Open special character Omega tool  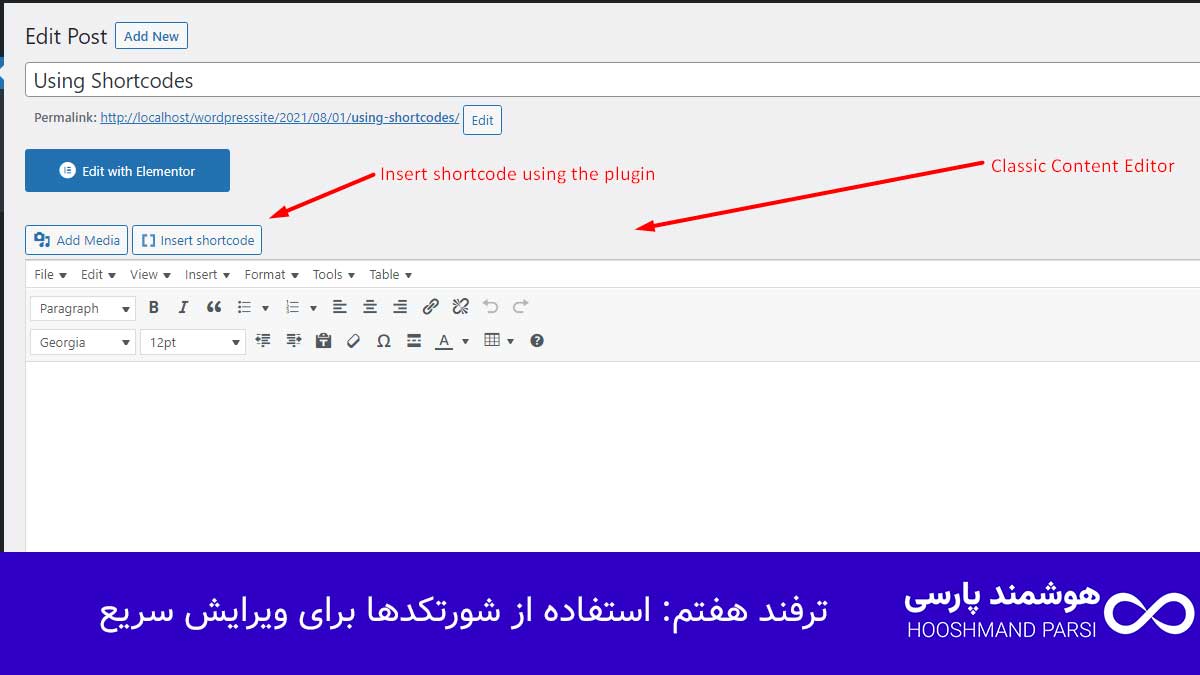point(383,341)
